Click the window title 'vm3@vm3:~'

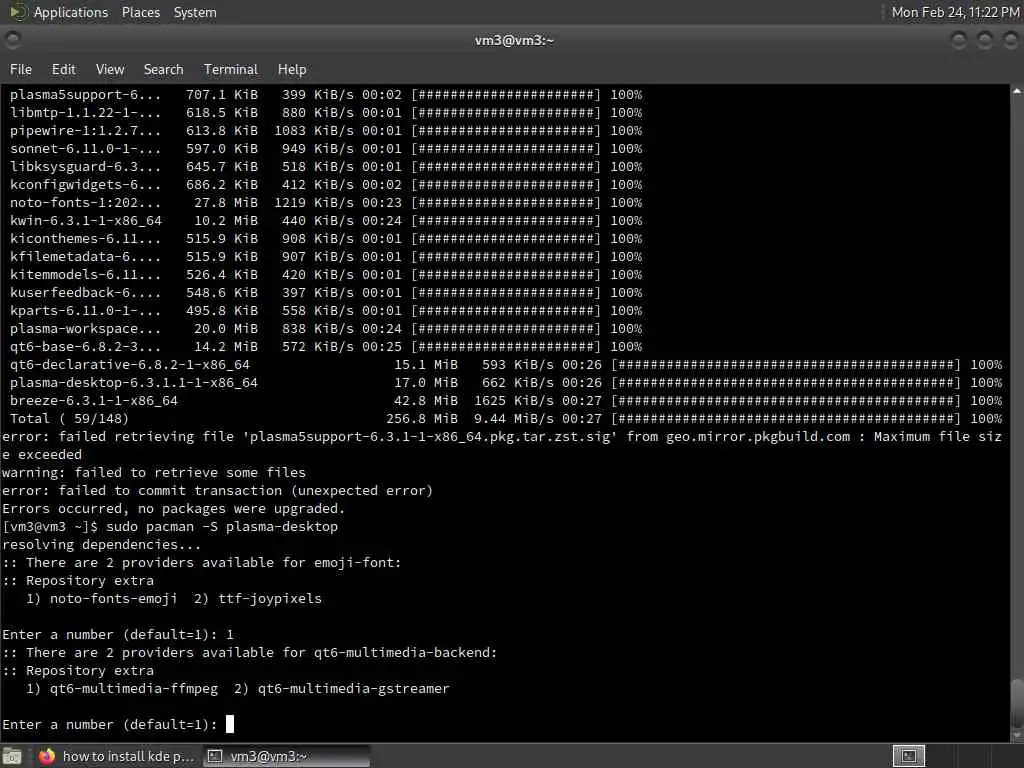point(514,40)
